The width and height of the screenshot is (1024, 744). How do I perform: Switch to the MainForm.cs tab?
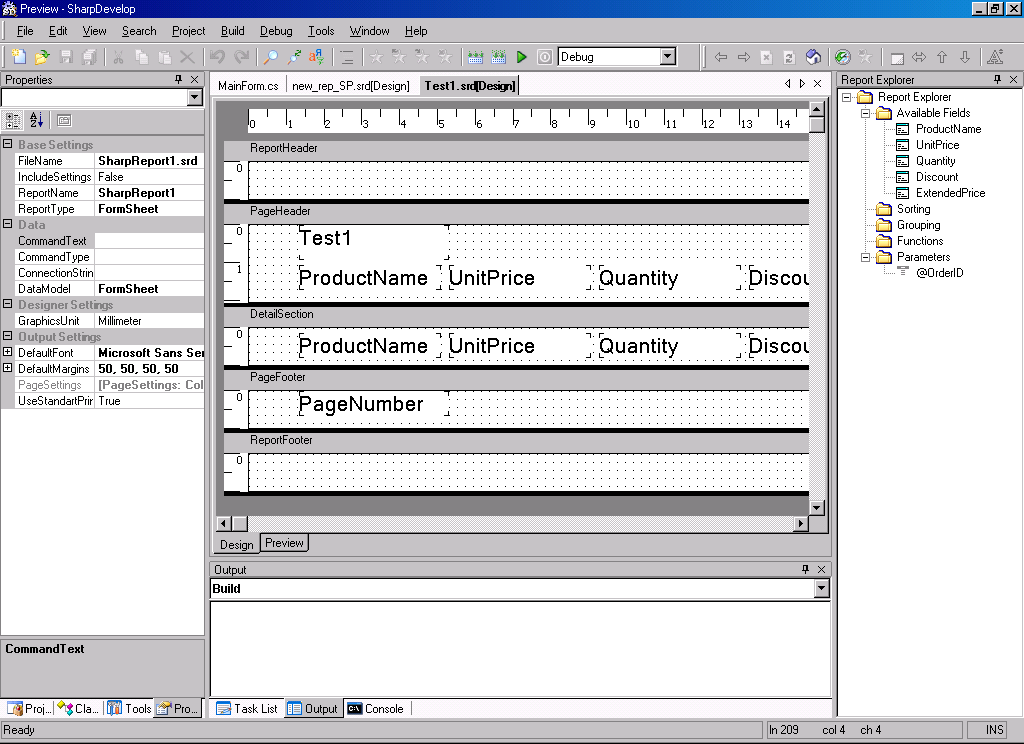(248, 86)
